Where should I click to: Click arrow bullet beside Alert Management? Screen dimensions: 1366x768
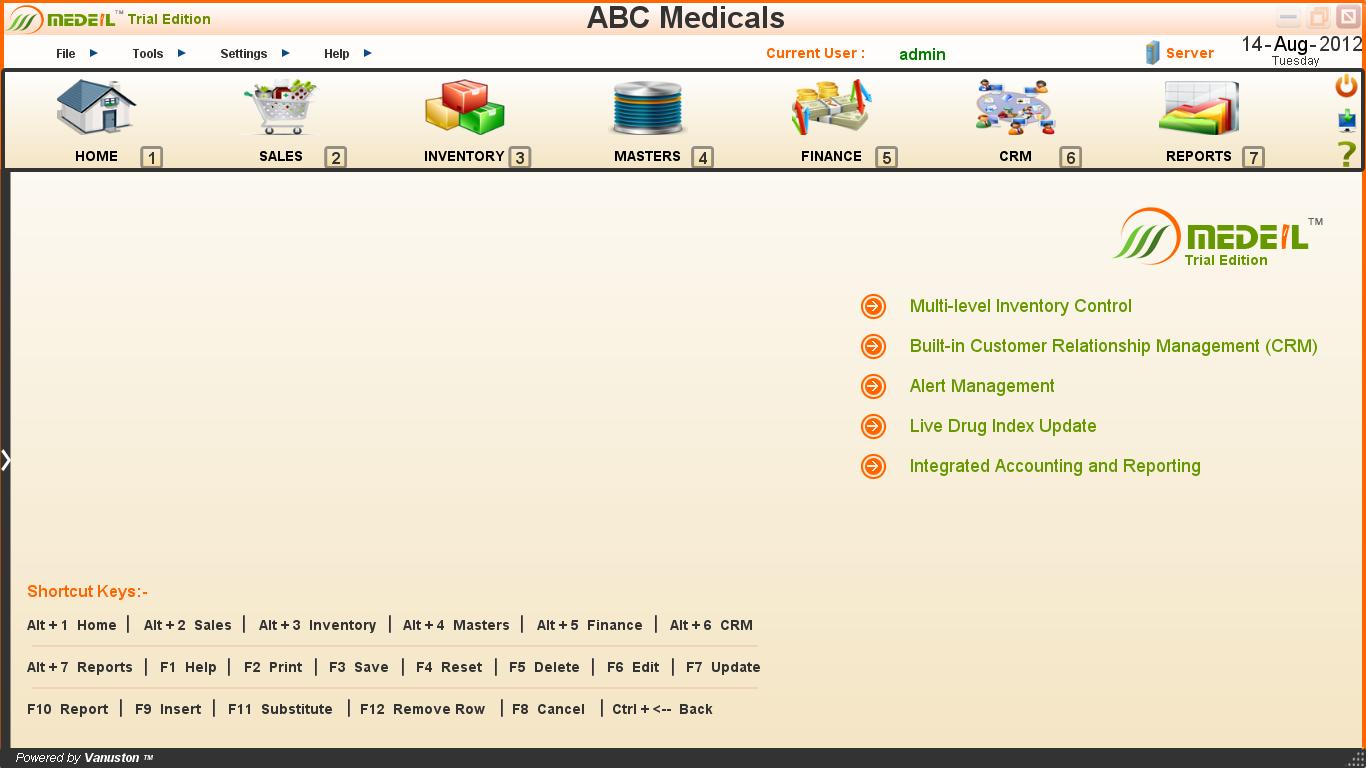[x=874, y=386]
